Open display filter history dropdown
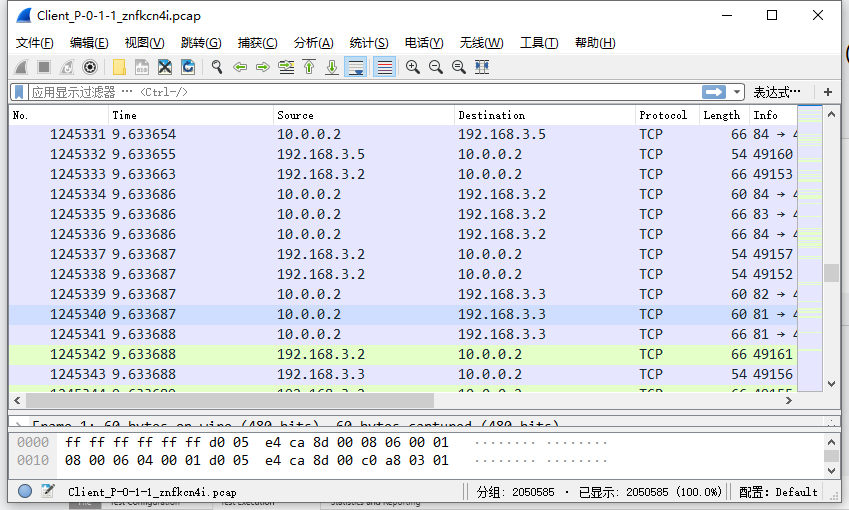 (x=736, y=92)
